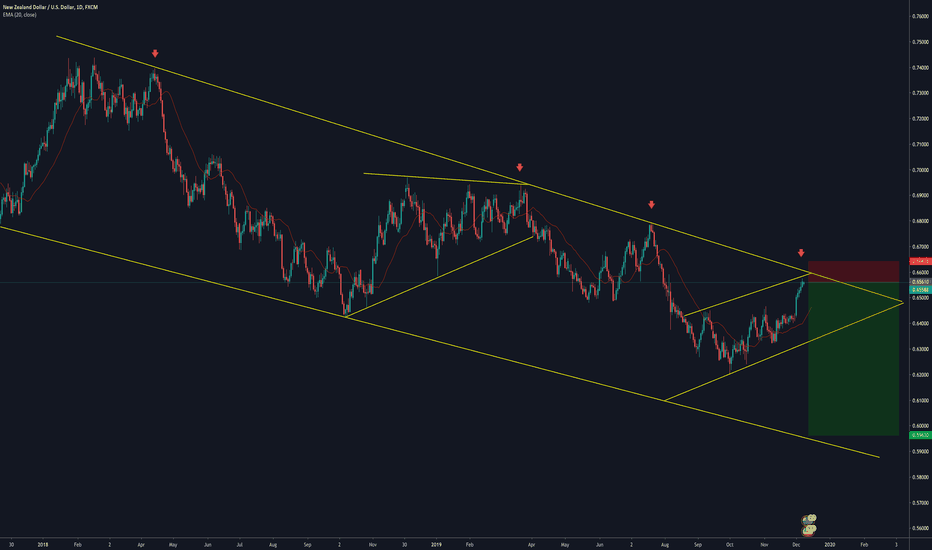Click the 2020 label on the time axis
The image size is (932, 550).
[x=829, y=544]
